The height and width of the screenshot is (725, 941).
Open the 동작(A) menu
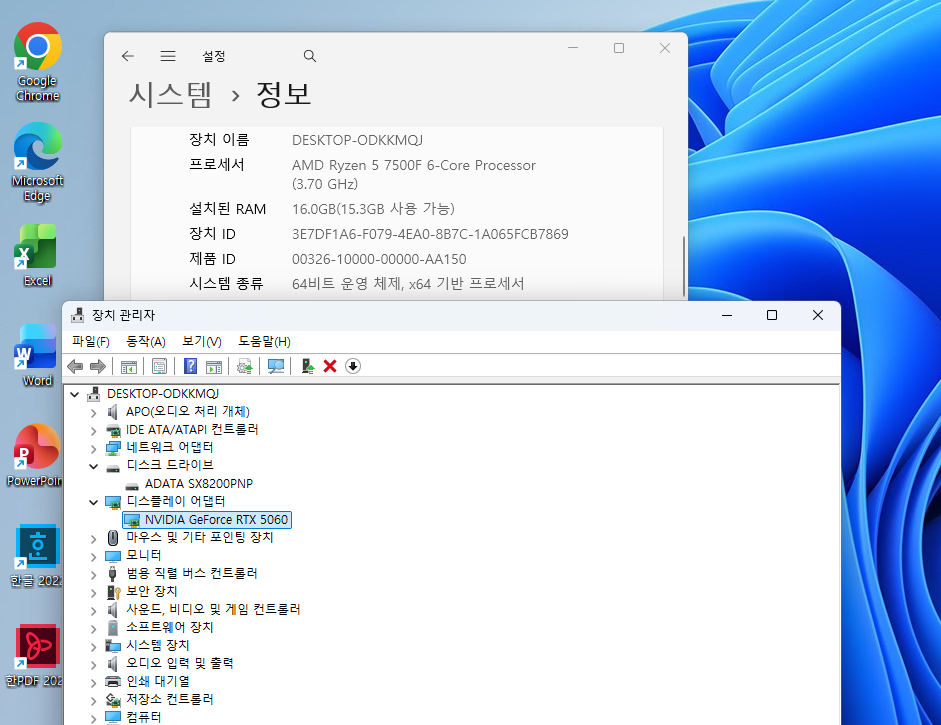(x=145, y=341)
